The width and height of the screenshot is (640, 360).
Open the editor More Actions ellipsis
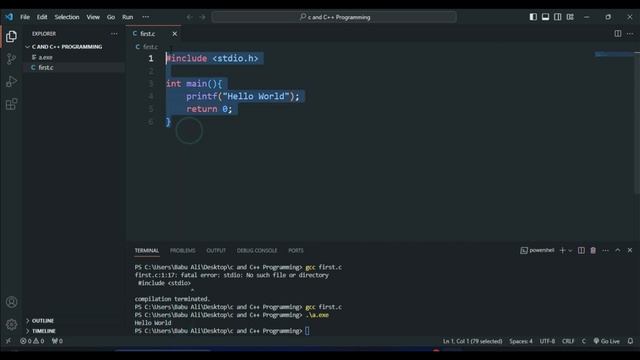(x=630, y=33)
